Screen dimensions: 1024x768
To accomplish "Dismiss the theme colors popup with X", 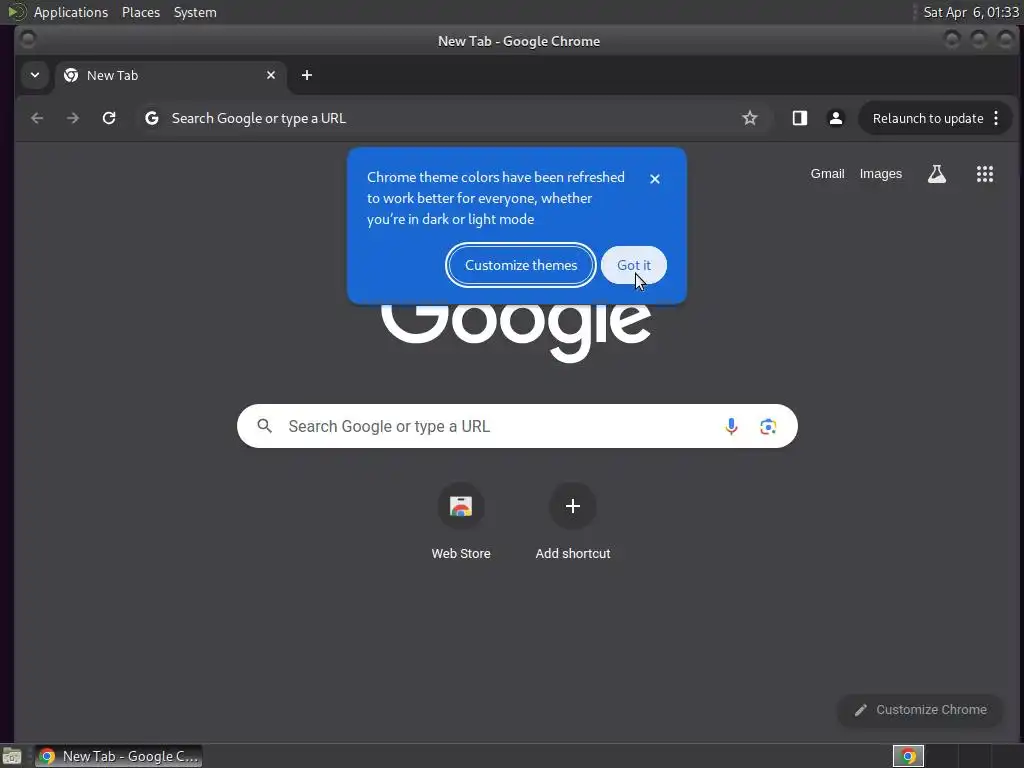I will coord(655,179).
